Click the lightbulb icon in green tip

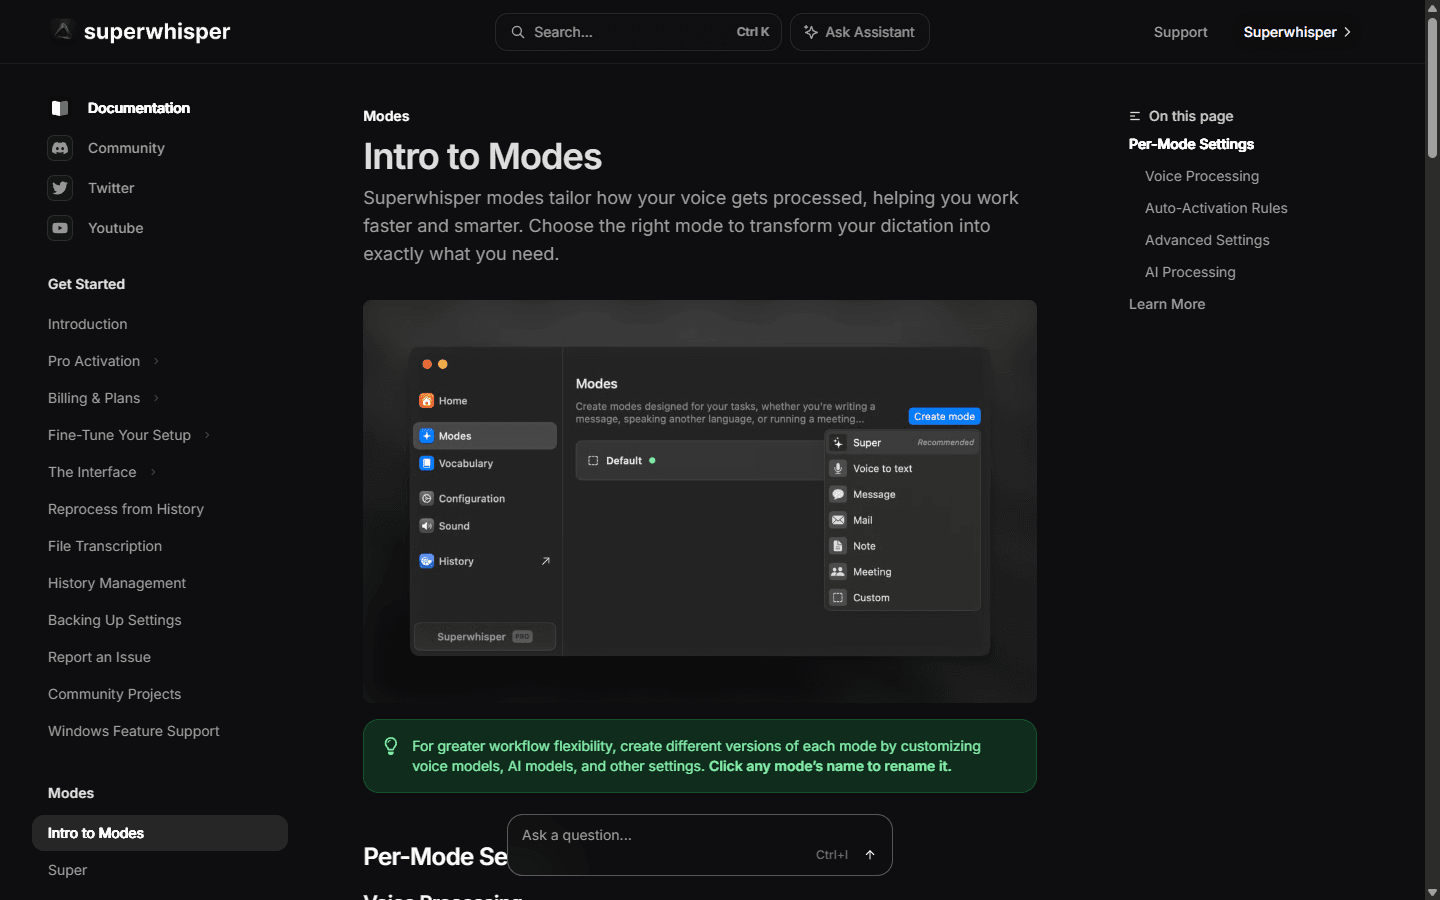(391, 746)
